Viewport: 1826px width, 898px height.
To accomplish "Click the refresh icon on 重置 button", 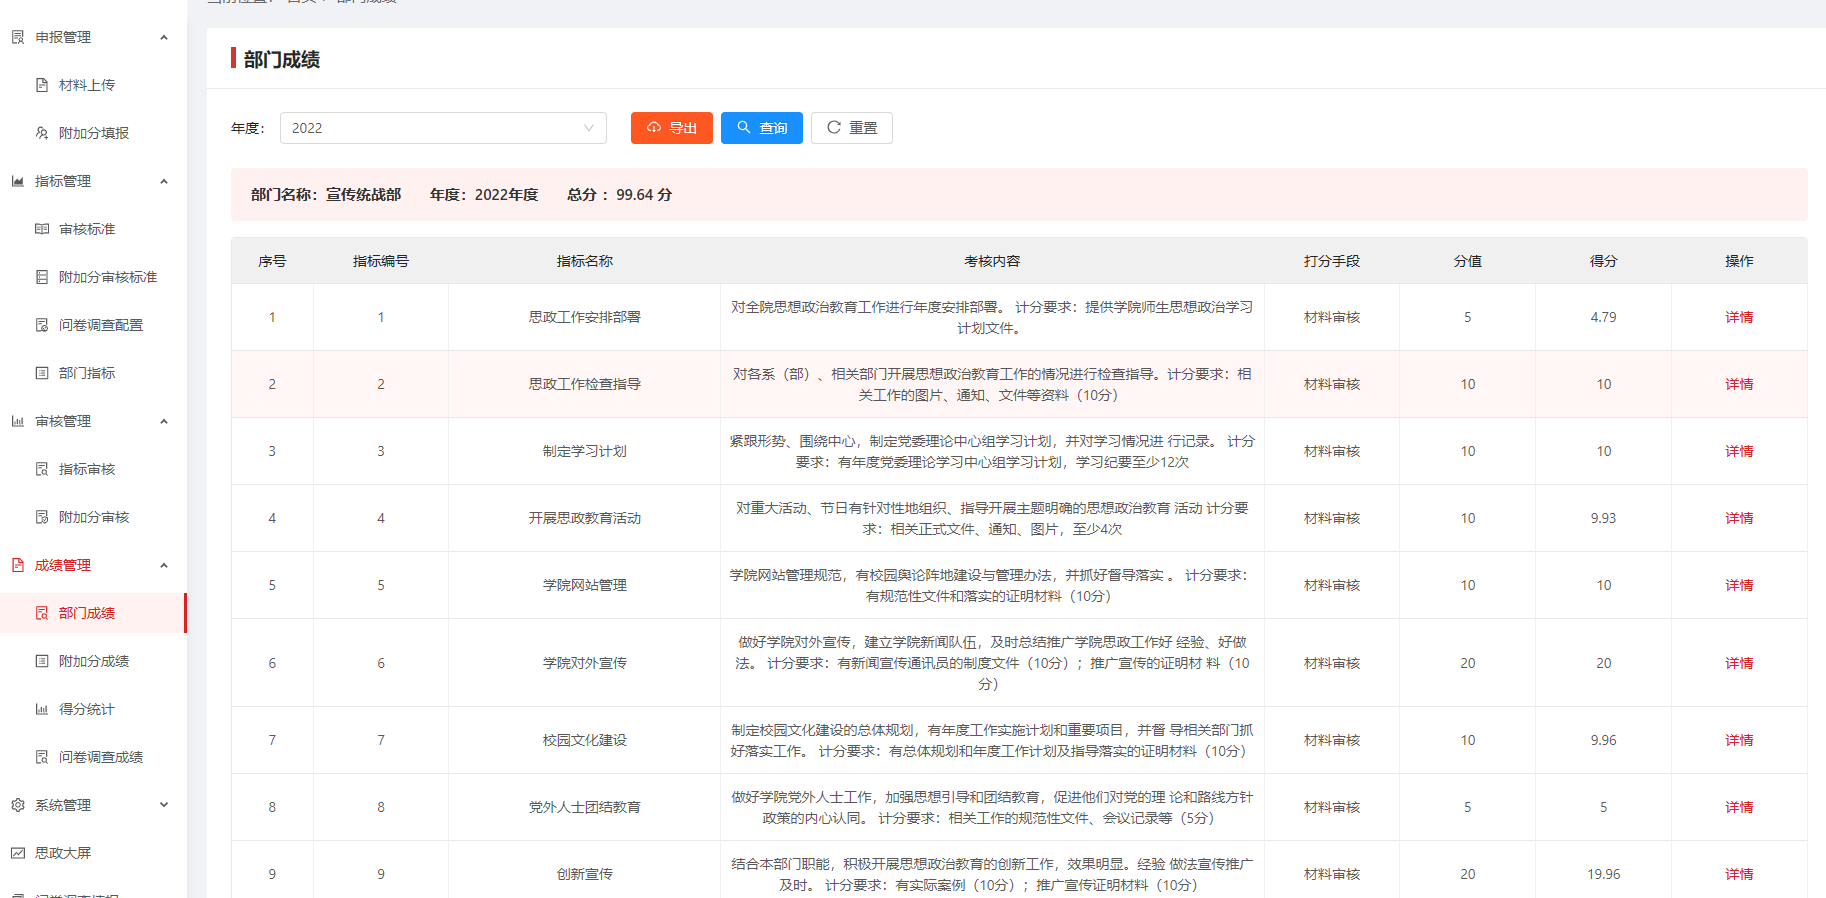I will 834,128.
